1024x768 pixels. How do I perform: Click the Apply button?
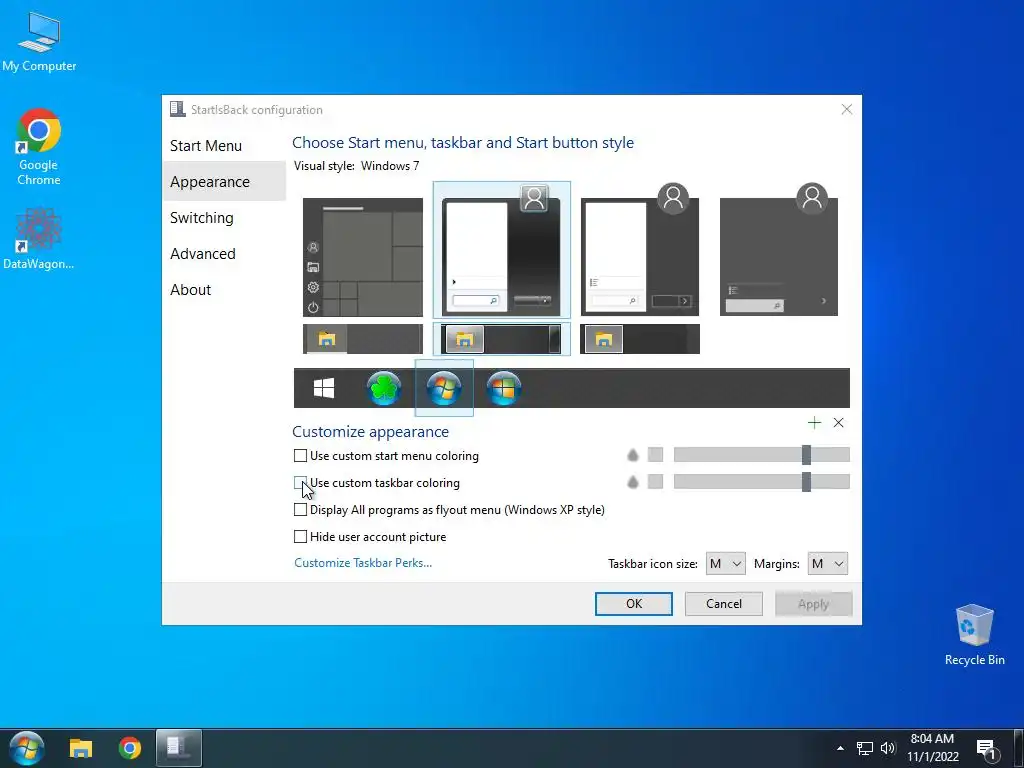[814, 603]
